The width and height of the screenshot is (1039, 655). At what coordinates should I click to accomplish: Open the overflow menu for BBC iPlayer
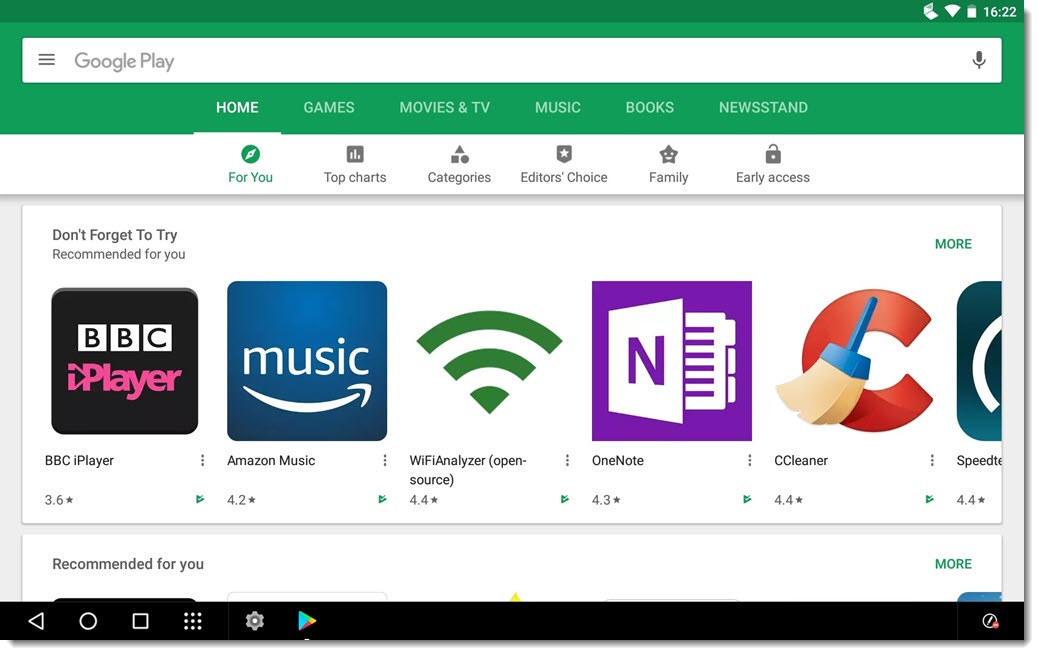coord(202,460)
